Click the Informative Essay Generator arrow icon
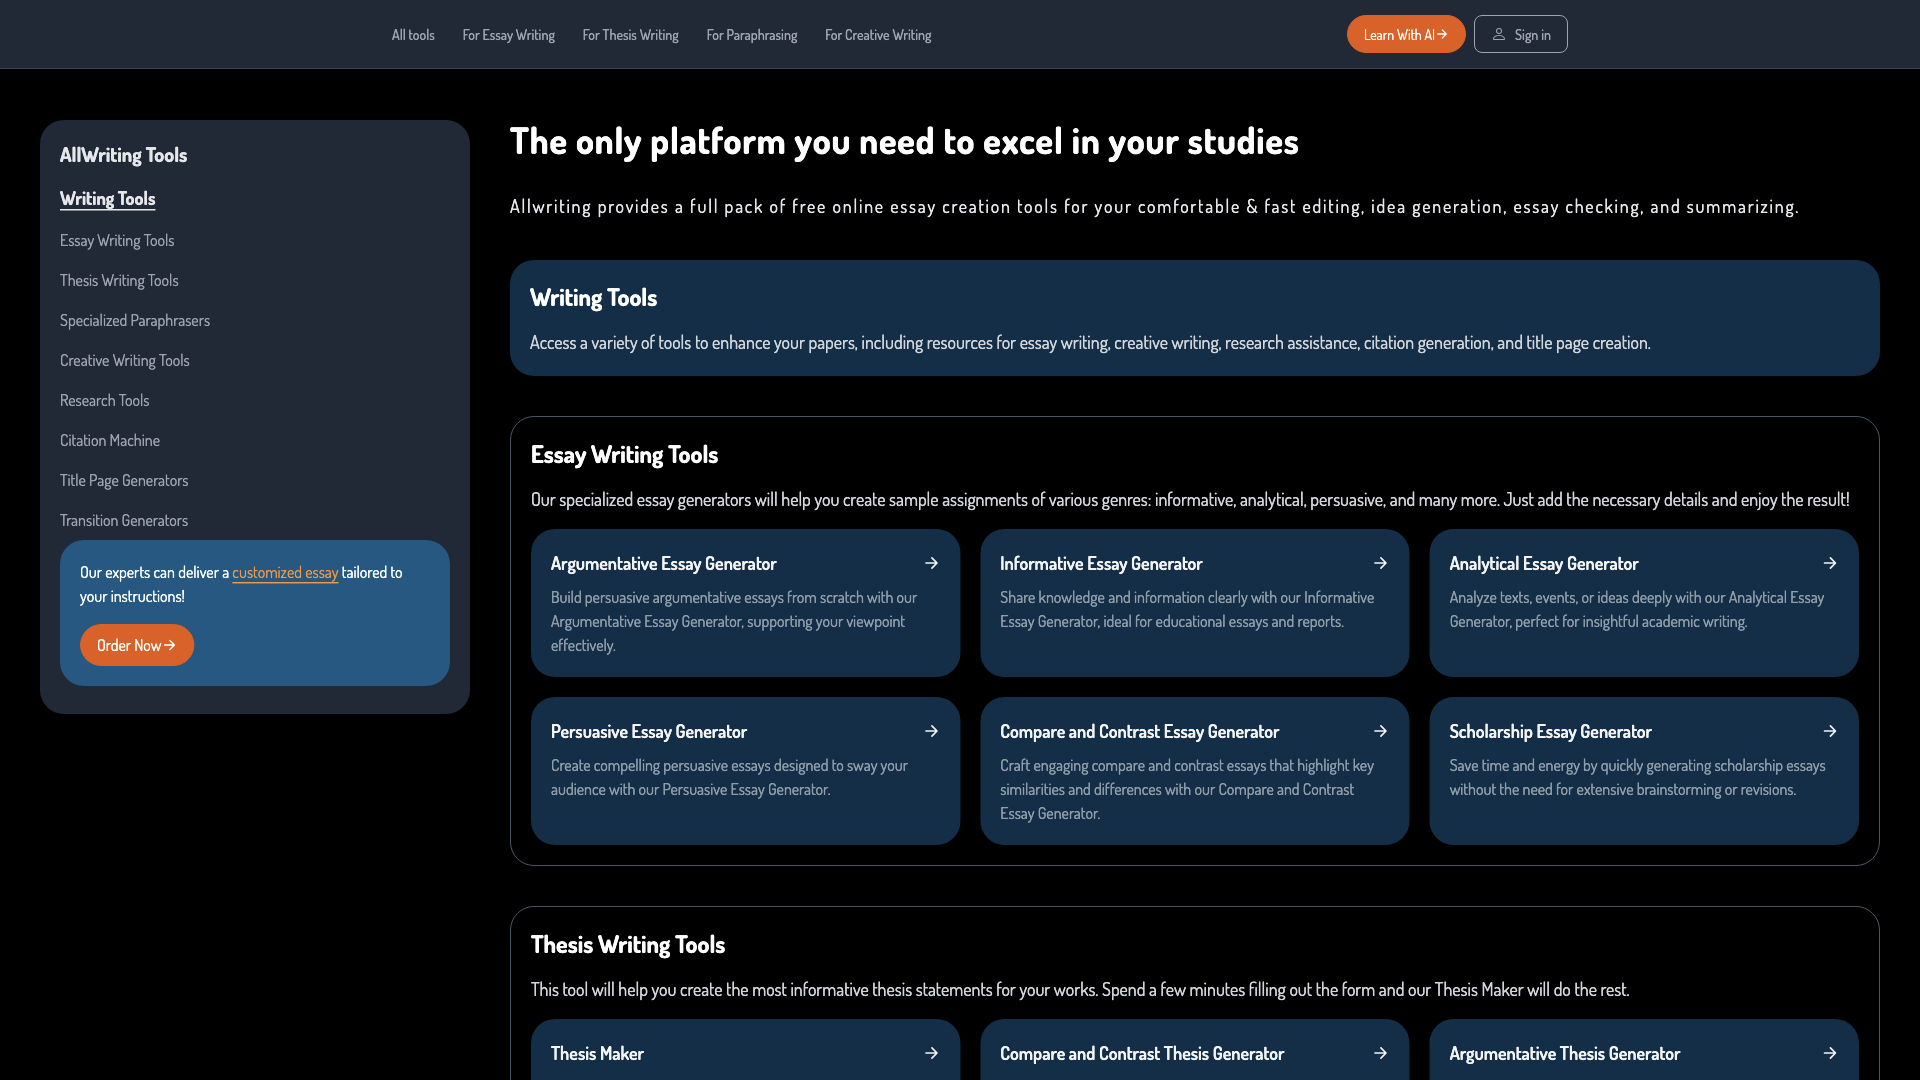 [1381, 563]
